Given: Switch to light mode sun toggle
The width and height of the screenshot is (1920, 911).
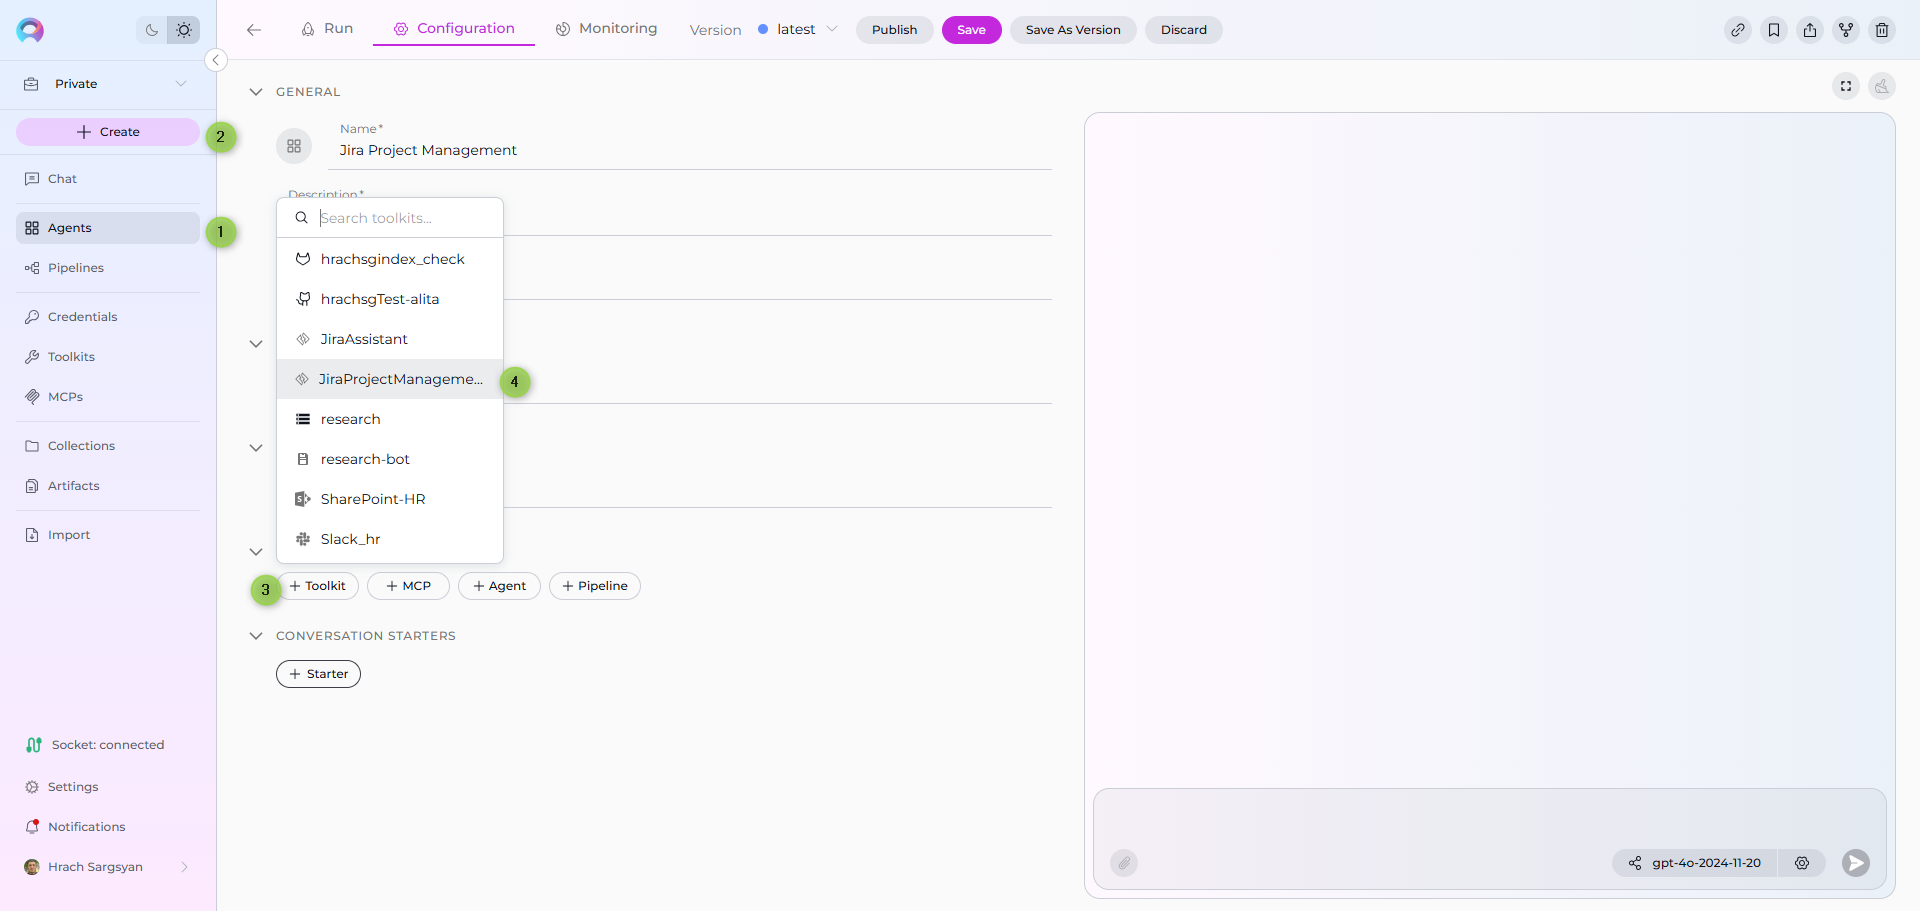Looking at the screenshot, I should pos(184,30).
